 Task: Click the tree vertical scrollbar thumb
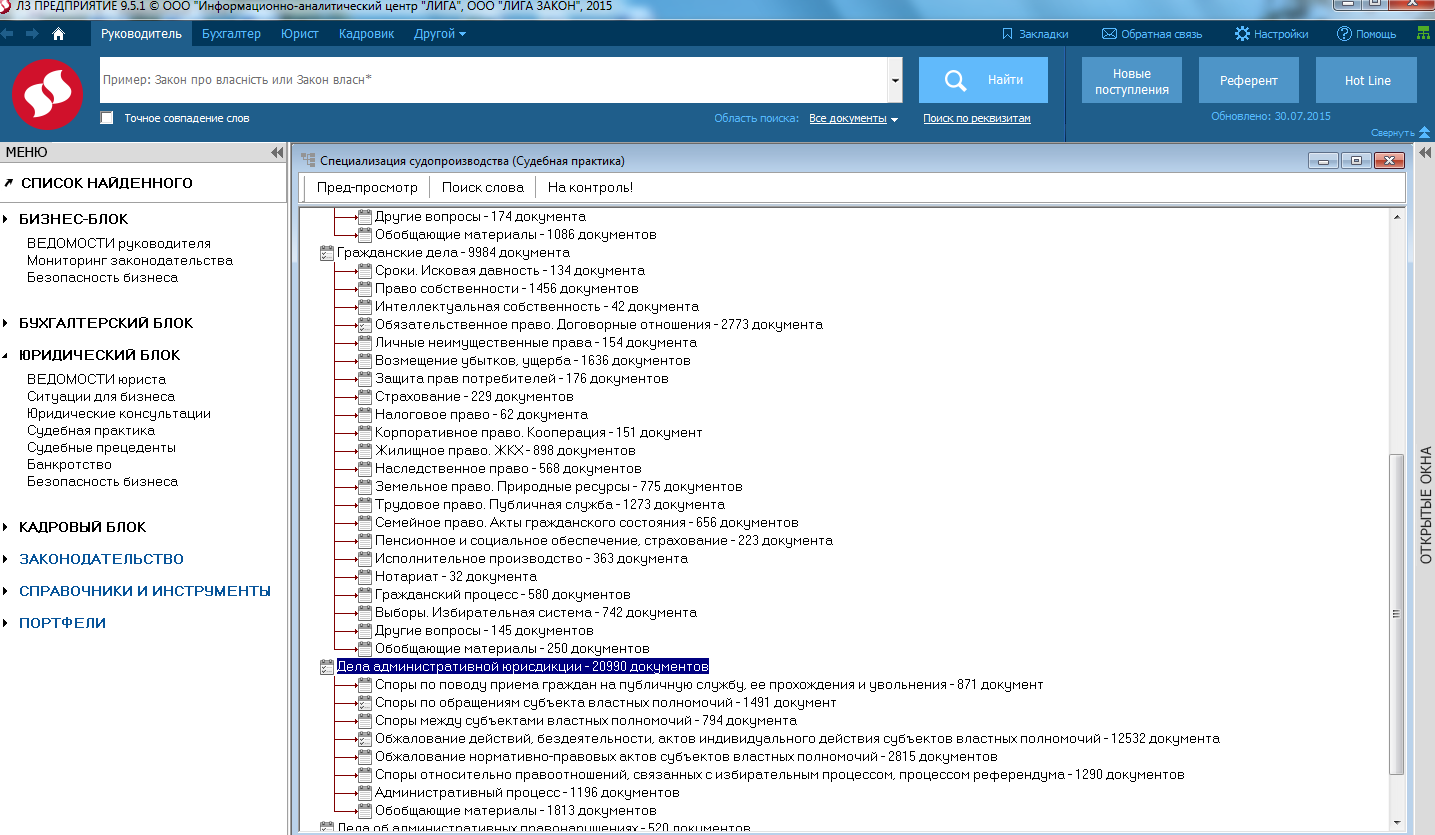tap(1397, 614)
